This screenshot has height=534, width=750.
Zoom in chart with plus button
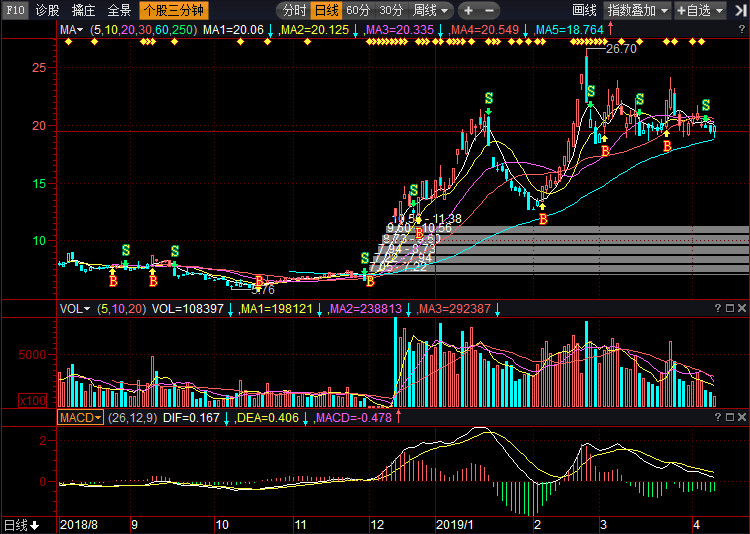[468, 10]
